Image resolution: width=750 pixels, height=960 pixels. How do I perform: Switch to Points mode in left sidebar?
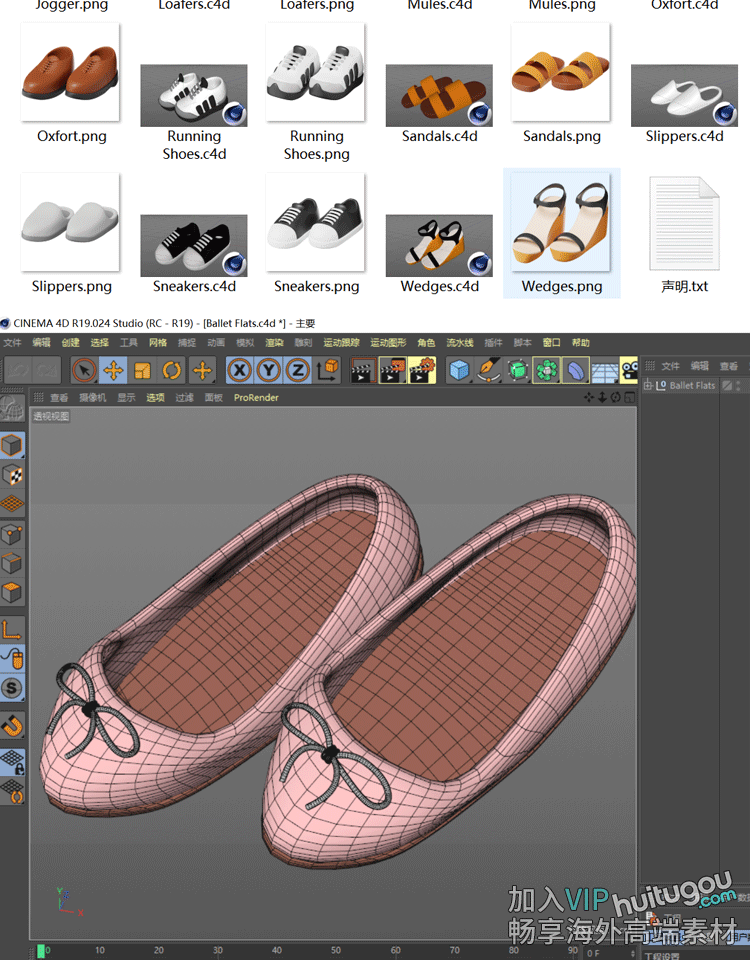coord(13,534)
